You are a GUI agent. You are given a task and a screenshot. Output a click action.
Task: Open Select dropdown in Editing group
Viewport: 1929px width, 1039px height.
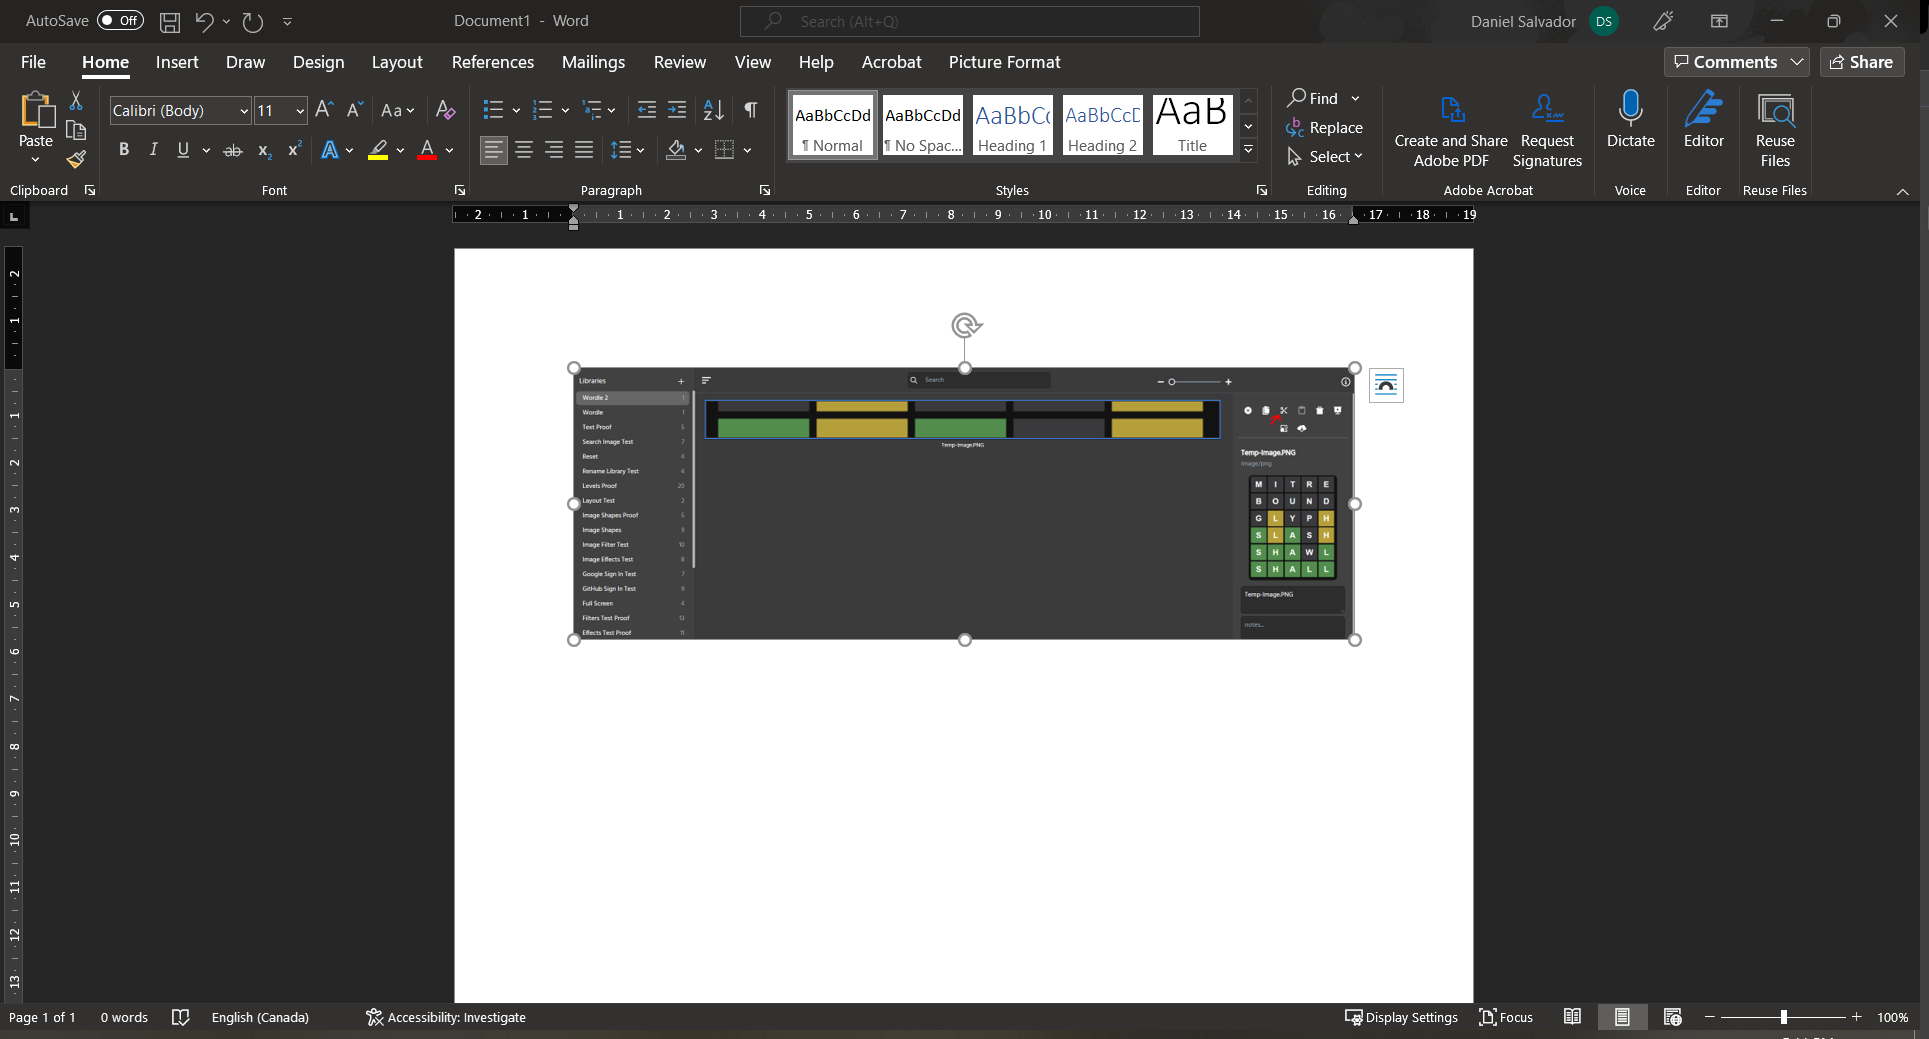click(1325, 157)
